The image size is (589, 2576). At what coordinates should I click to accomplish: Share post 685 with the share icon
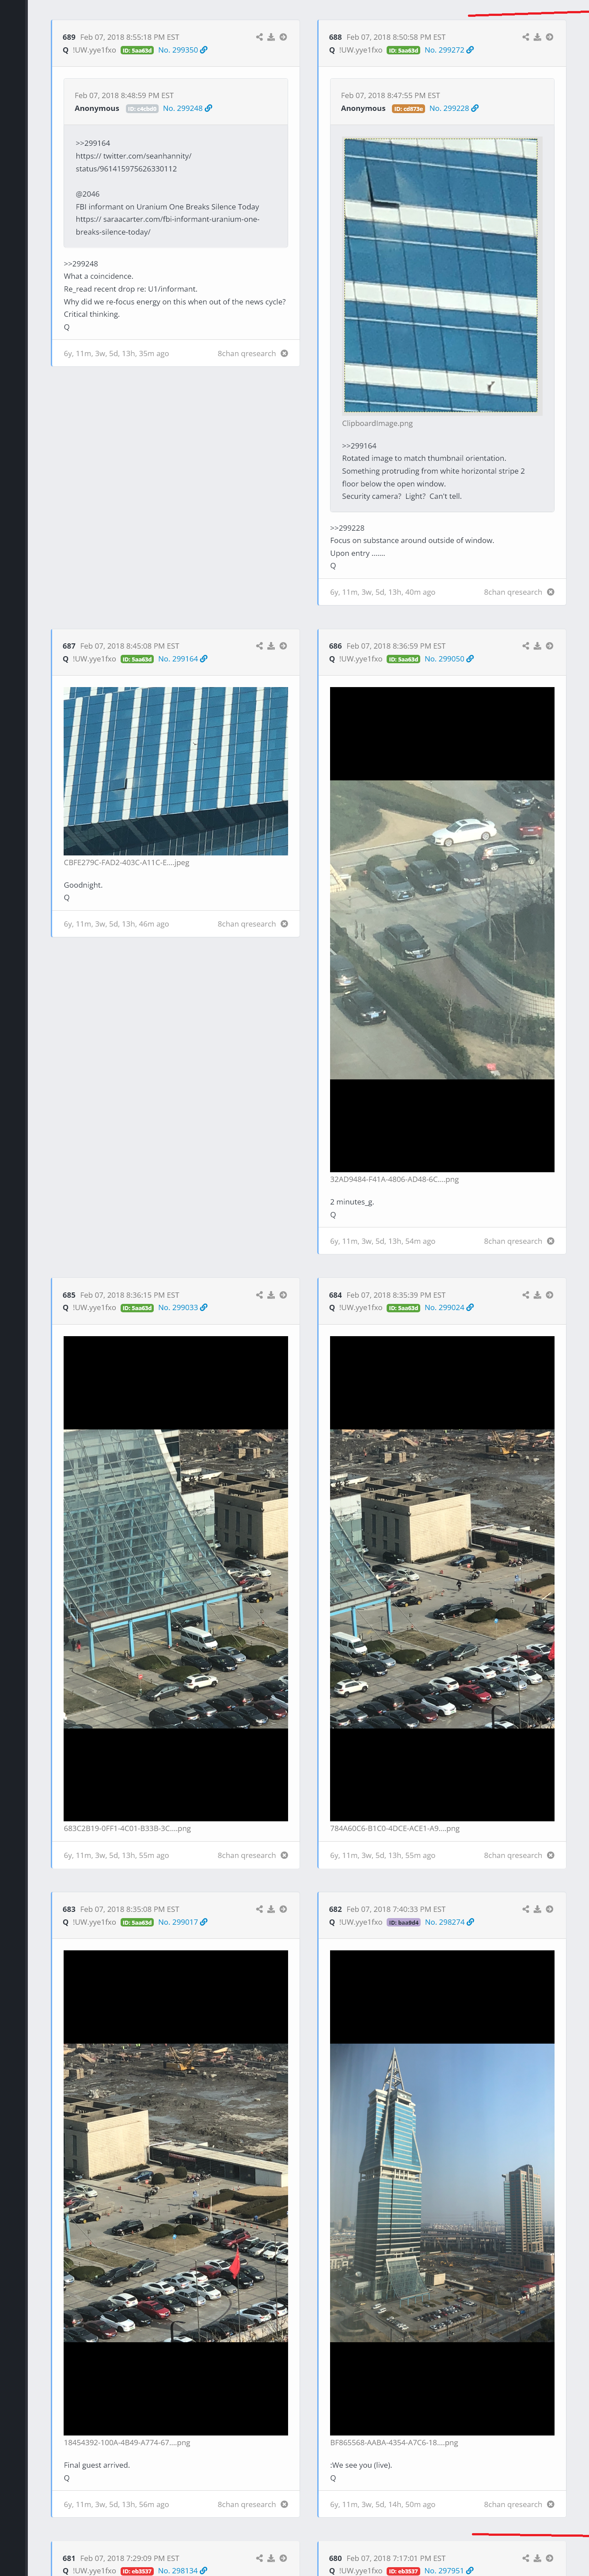(259, 1295)
